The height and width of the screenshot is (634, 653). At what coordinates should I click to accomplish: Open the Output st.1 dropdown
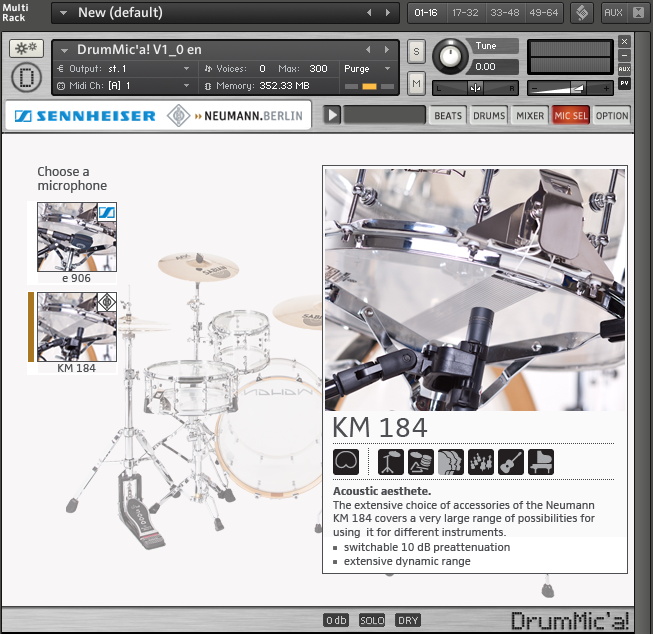tap(186, 69)
